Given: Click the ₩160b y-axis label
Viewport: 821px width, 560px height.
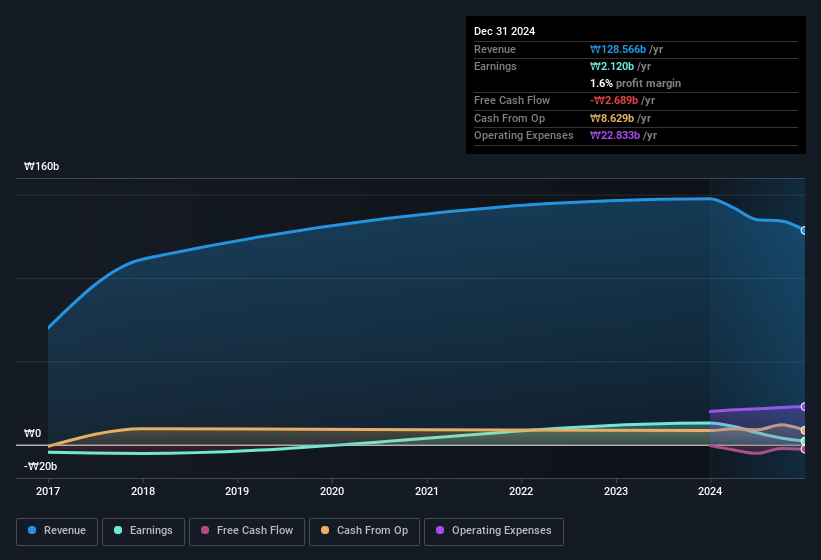Looking at the screenshot, I should coord(41,166).
